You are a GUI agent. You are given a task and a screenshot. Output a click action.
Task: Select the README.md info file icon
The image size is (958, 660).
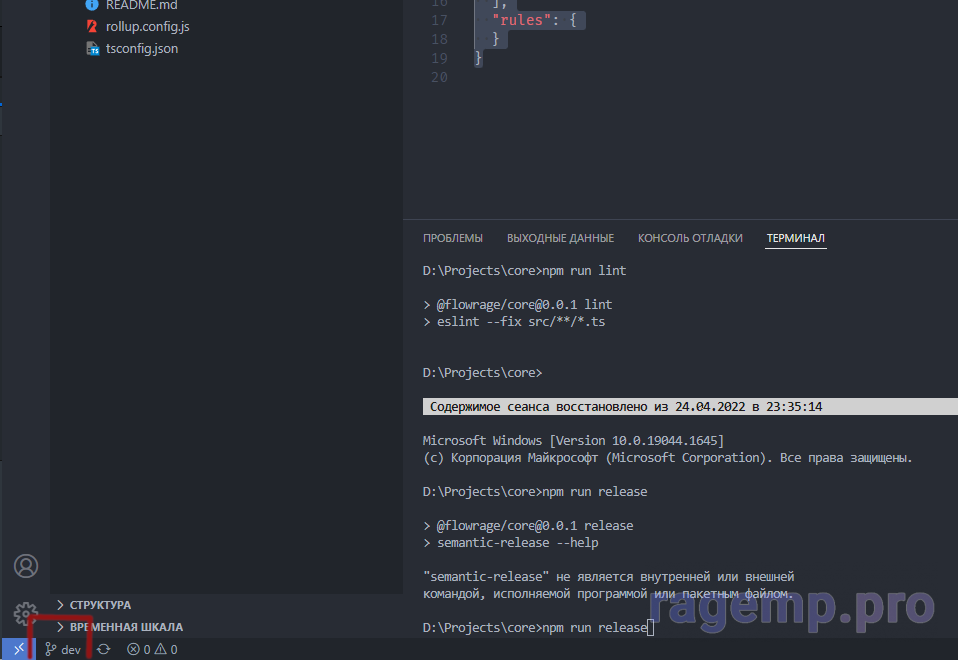92,5
